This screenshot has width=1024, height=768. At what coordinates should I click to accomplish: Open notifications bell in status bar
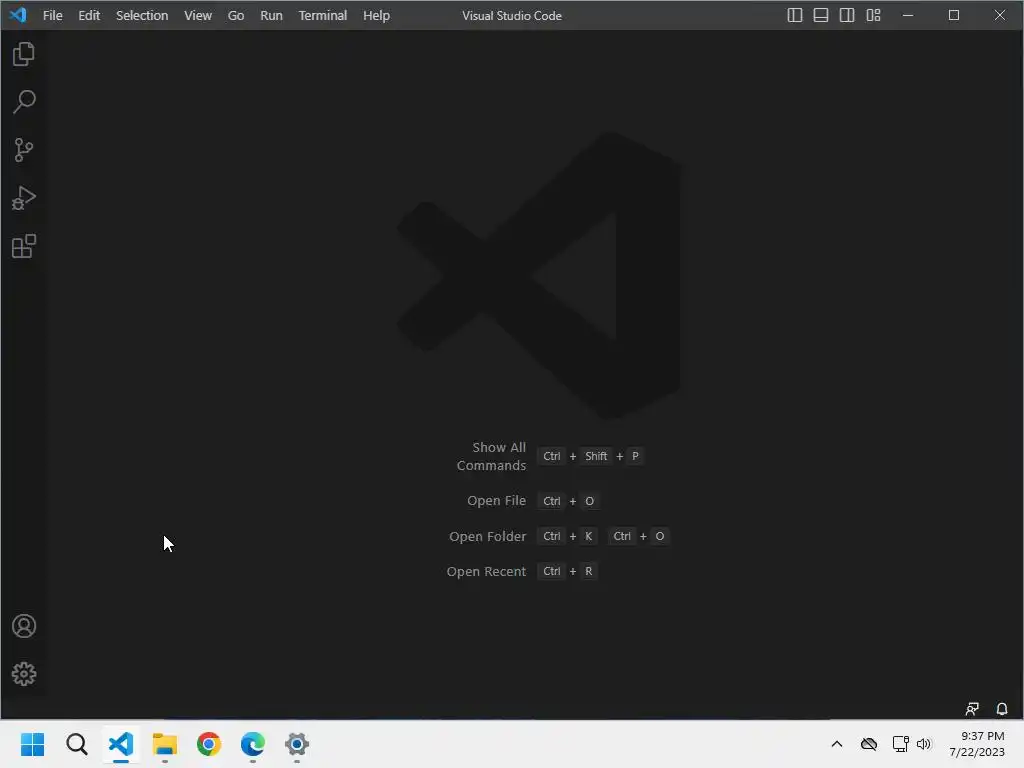pyautogui.click(x=1002, y=709)
